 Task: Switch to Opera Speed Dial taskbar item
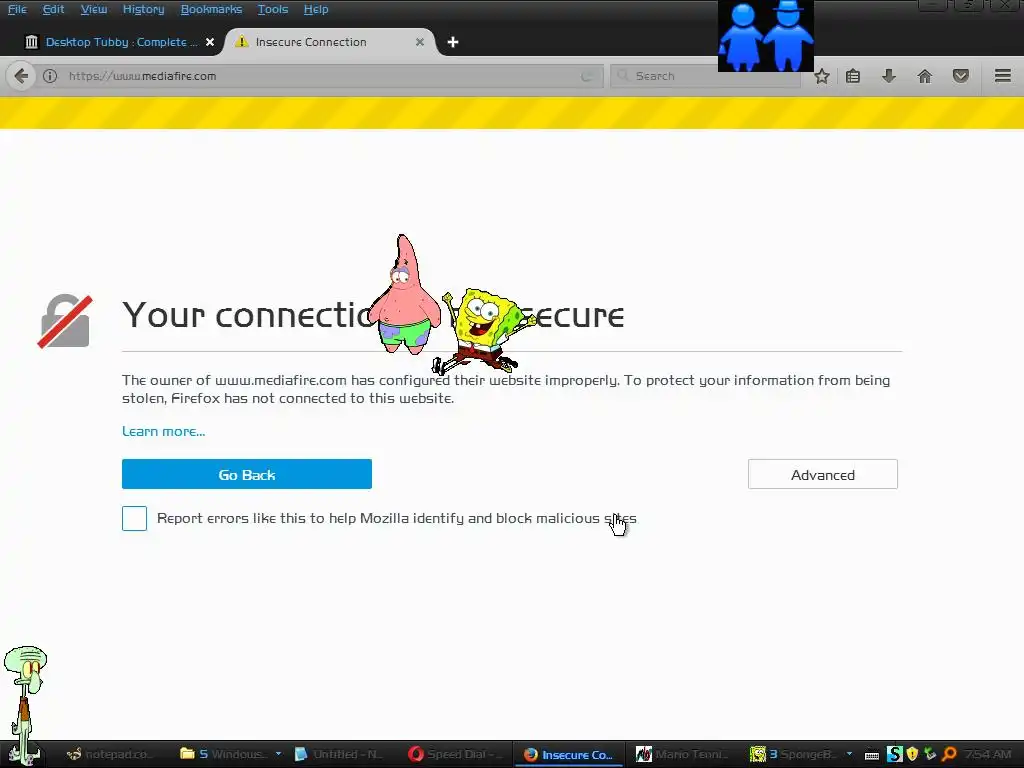click(x=455, y=755)
